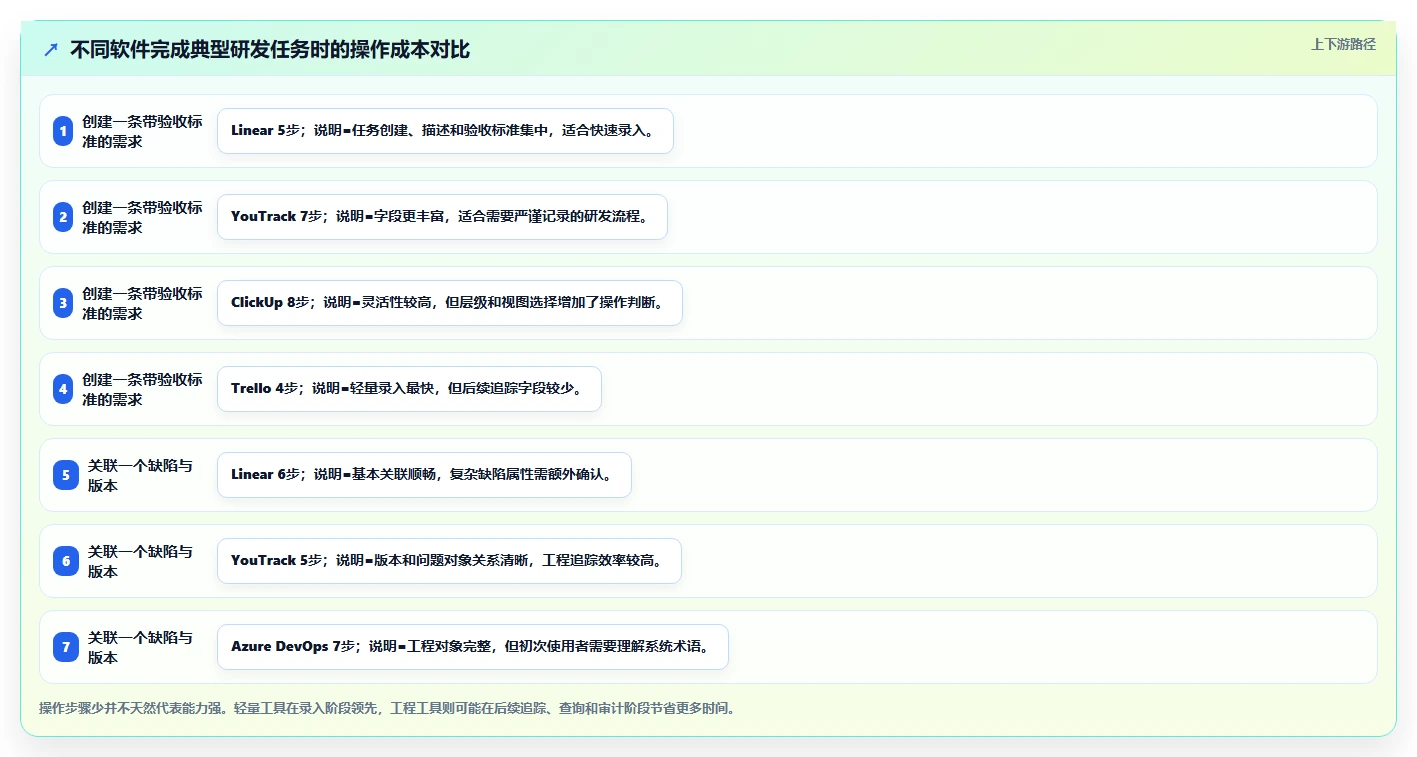
Task: Select step number badge 2
Action: [63, 217]
